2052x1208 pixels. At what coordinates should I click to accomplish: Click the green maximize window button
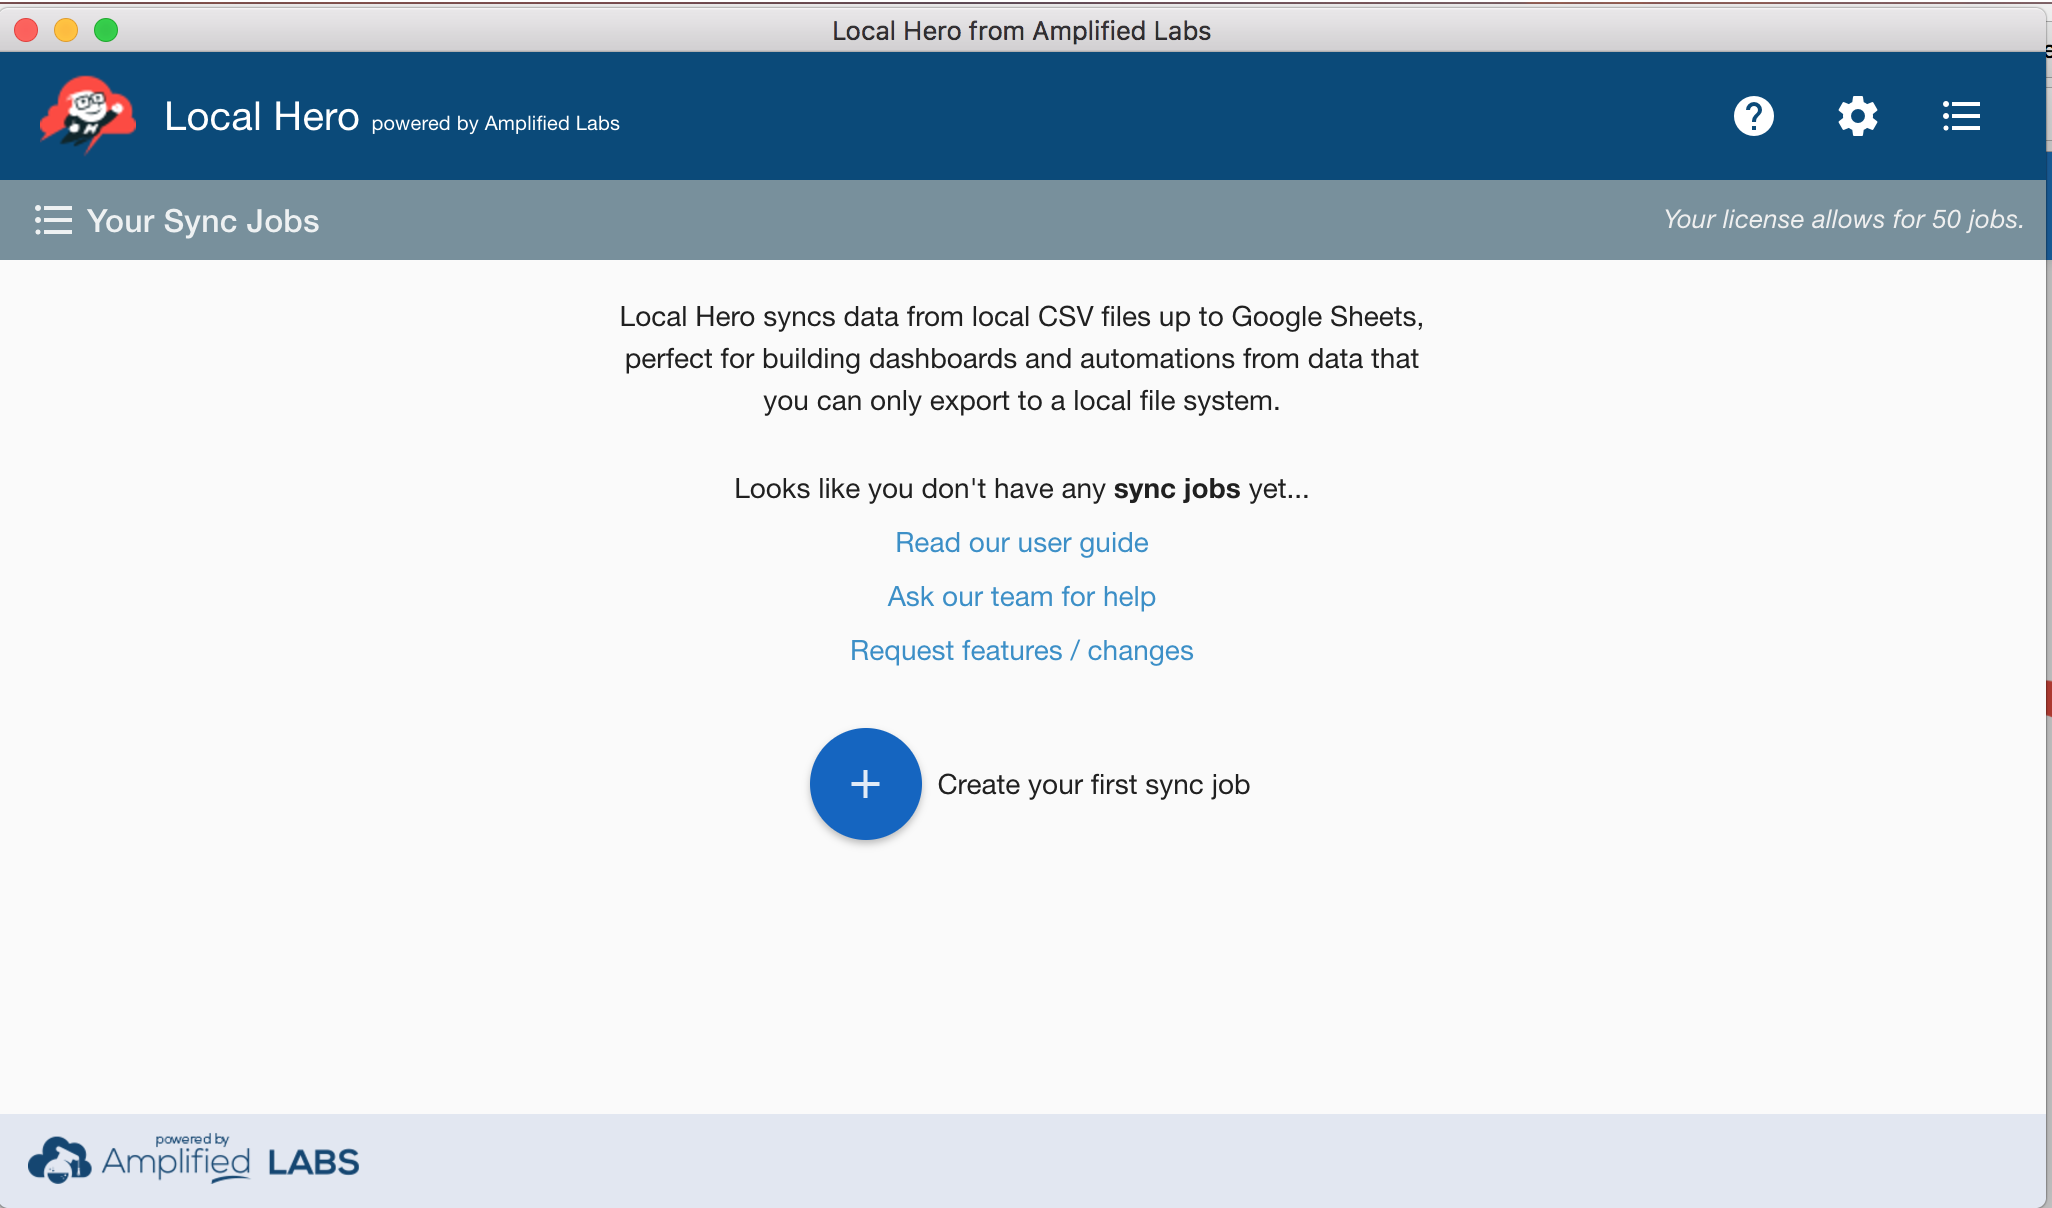click(x=106, y=30)
